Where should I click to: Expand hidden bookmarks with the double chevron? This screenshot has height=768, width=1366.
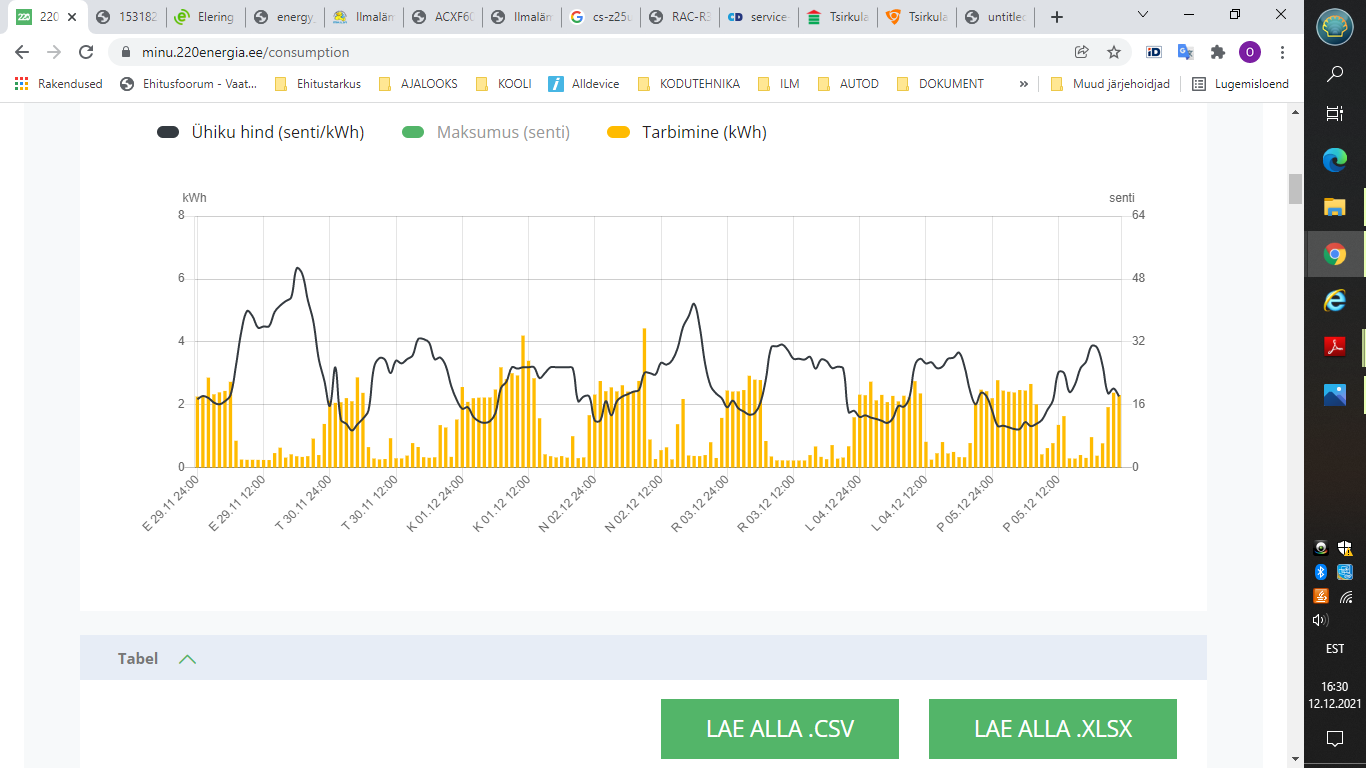click(1023, 84)
